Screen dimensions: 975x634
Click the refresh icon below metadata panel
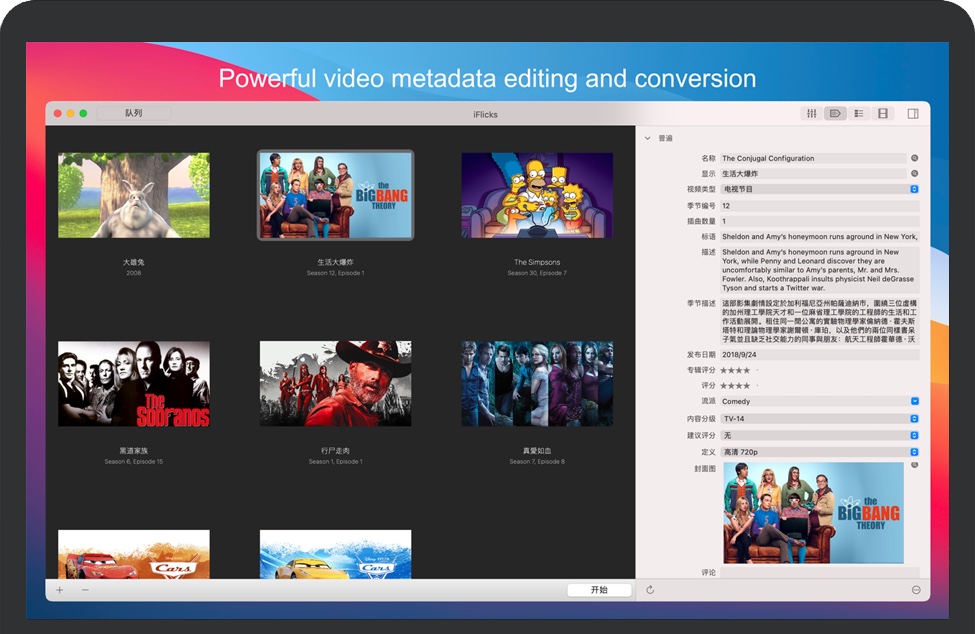[x=650, y=590]
